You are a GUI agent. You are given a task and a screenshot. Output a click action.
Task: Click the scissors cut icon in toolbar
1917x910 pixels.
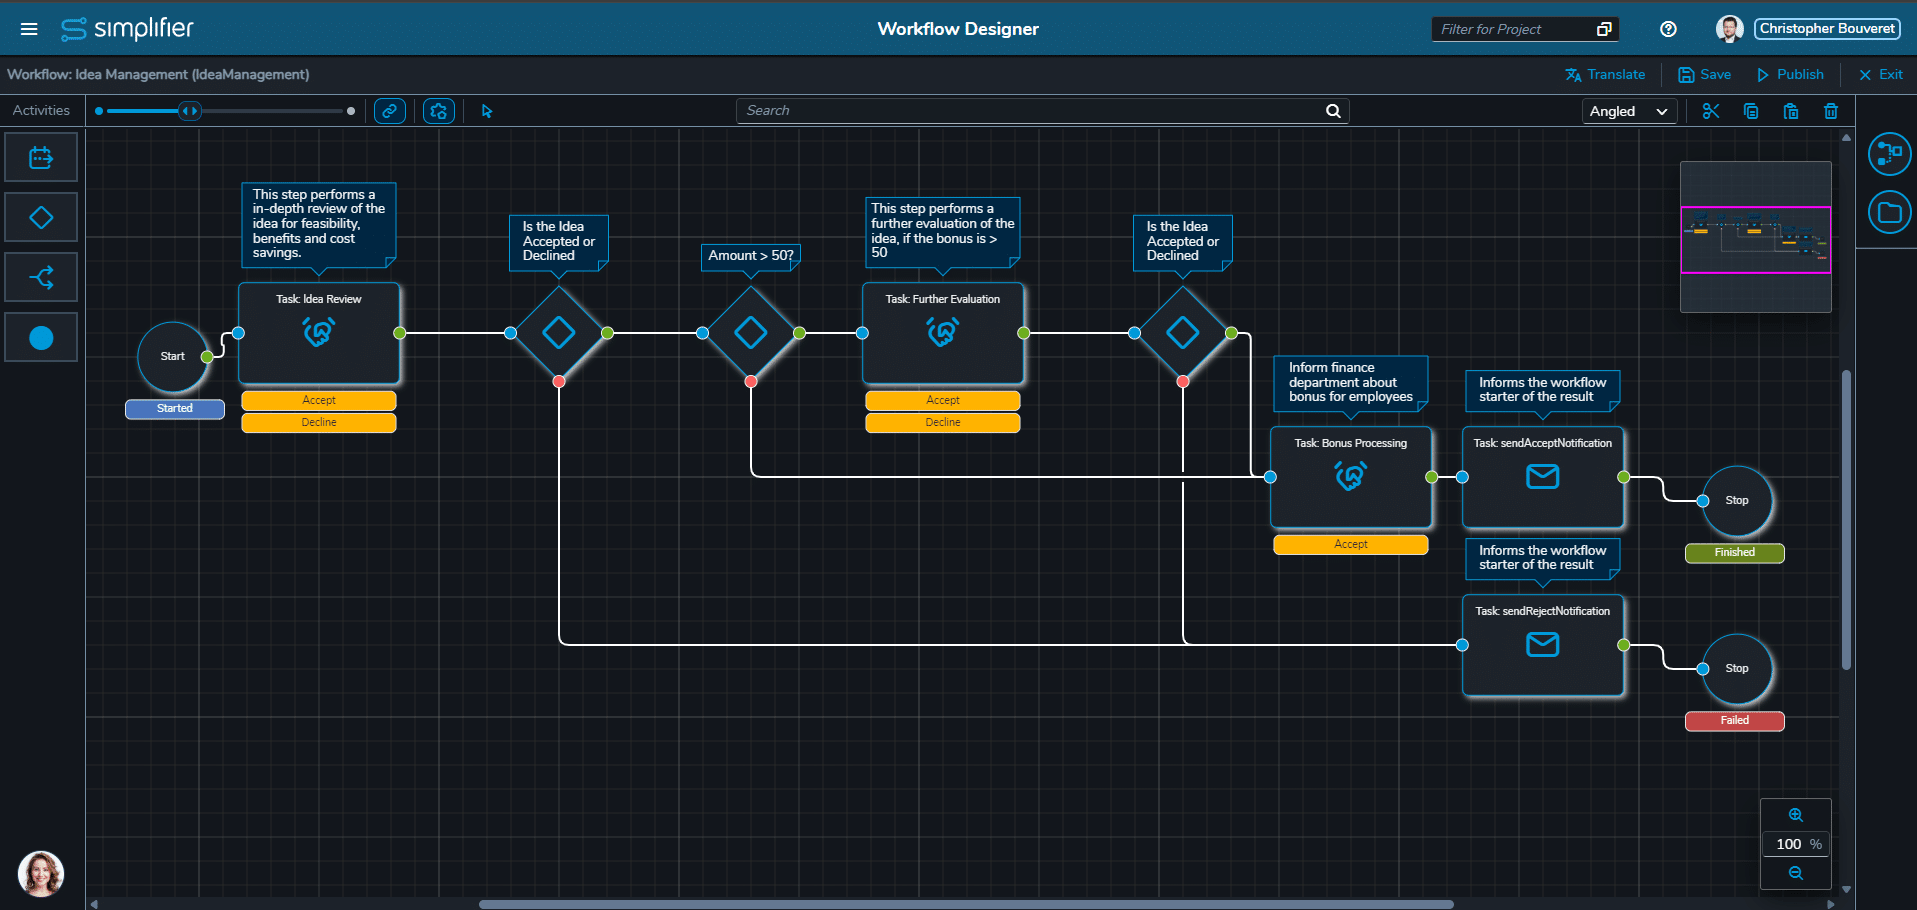[1711, 111]
